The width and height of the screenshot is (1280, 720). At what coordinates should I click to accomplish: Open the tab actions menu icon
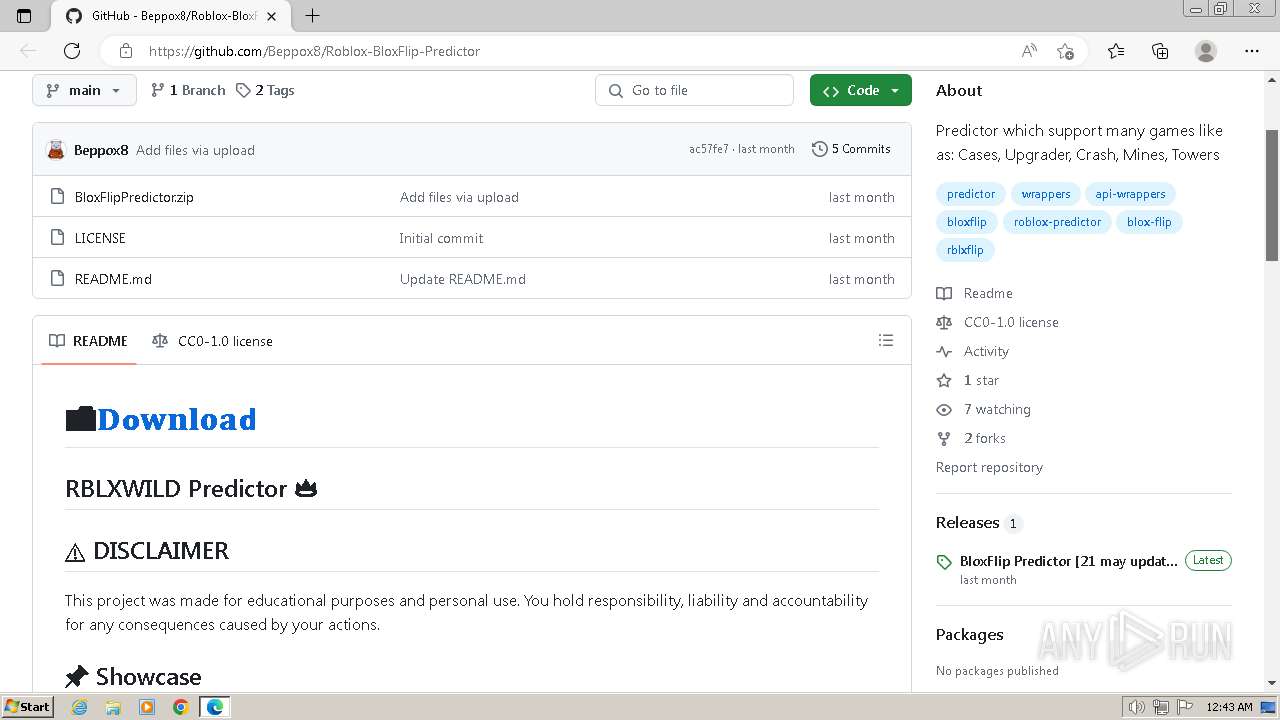24,16
